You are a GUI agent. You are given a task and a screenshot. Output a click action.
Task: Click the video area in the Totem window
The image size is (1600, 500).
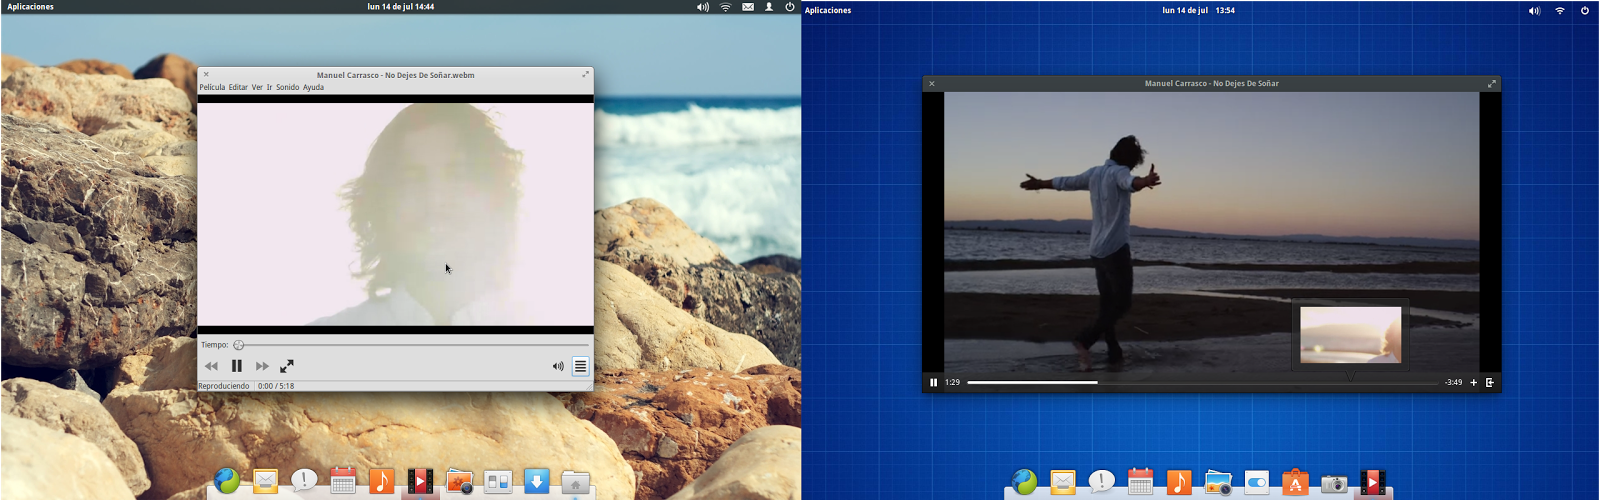pyautogui.click(x=395, y=214)
